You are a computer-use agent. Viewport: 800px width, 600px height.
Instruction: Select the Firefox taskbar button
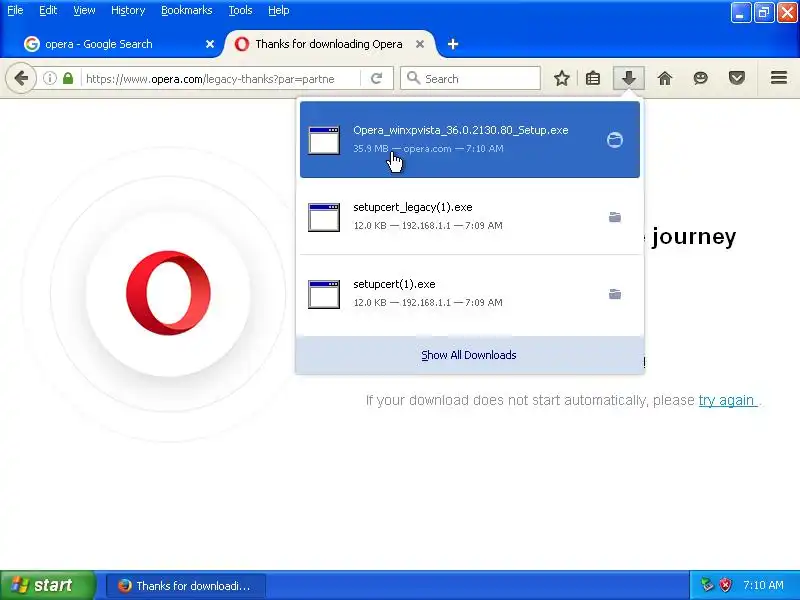186,586
